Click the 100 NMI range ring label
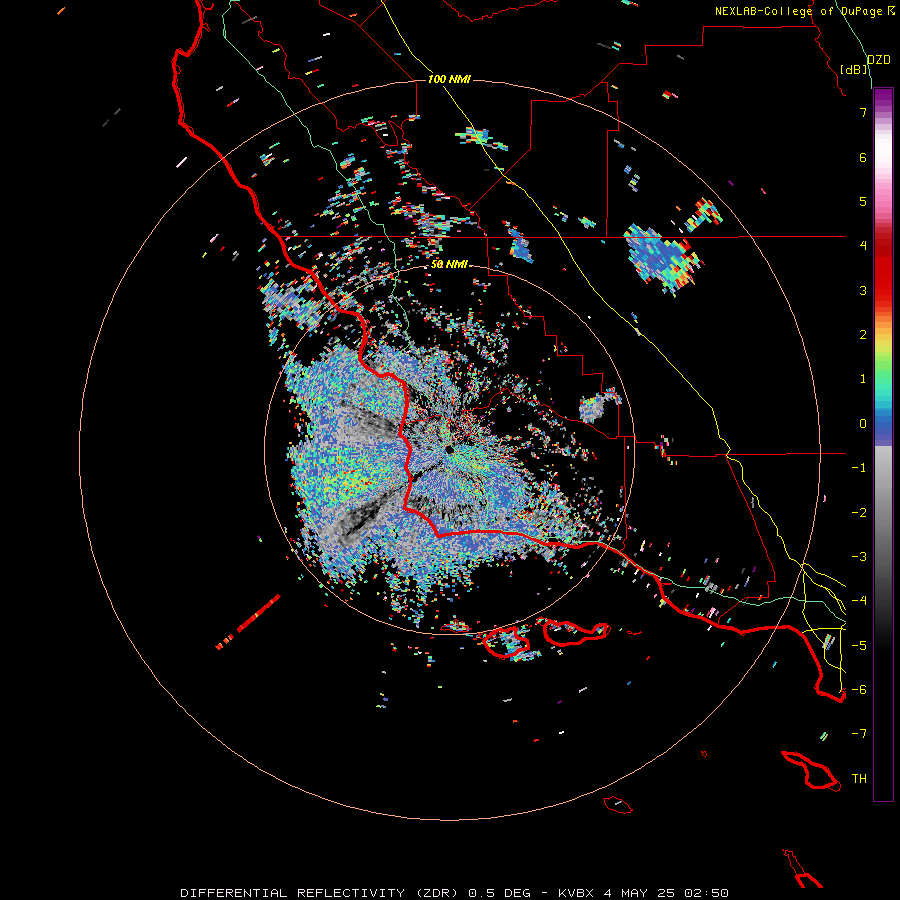Image resolution: width=900 pixels, height=900 pixels. [449, 79]
